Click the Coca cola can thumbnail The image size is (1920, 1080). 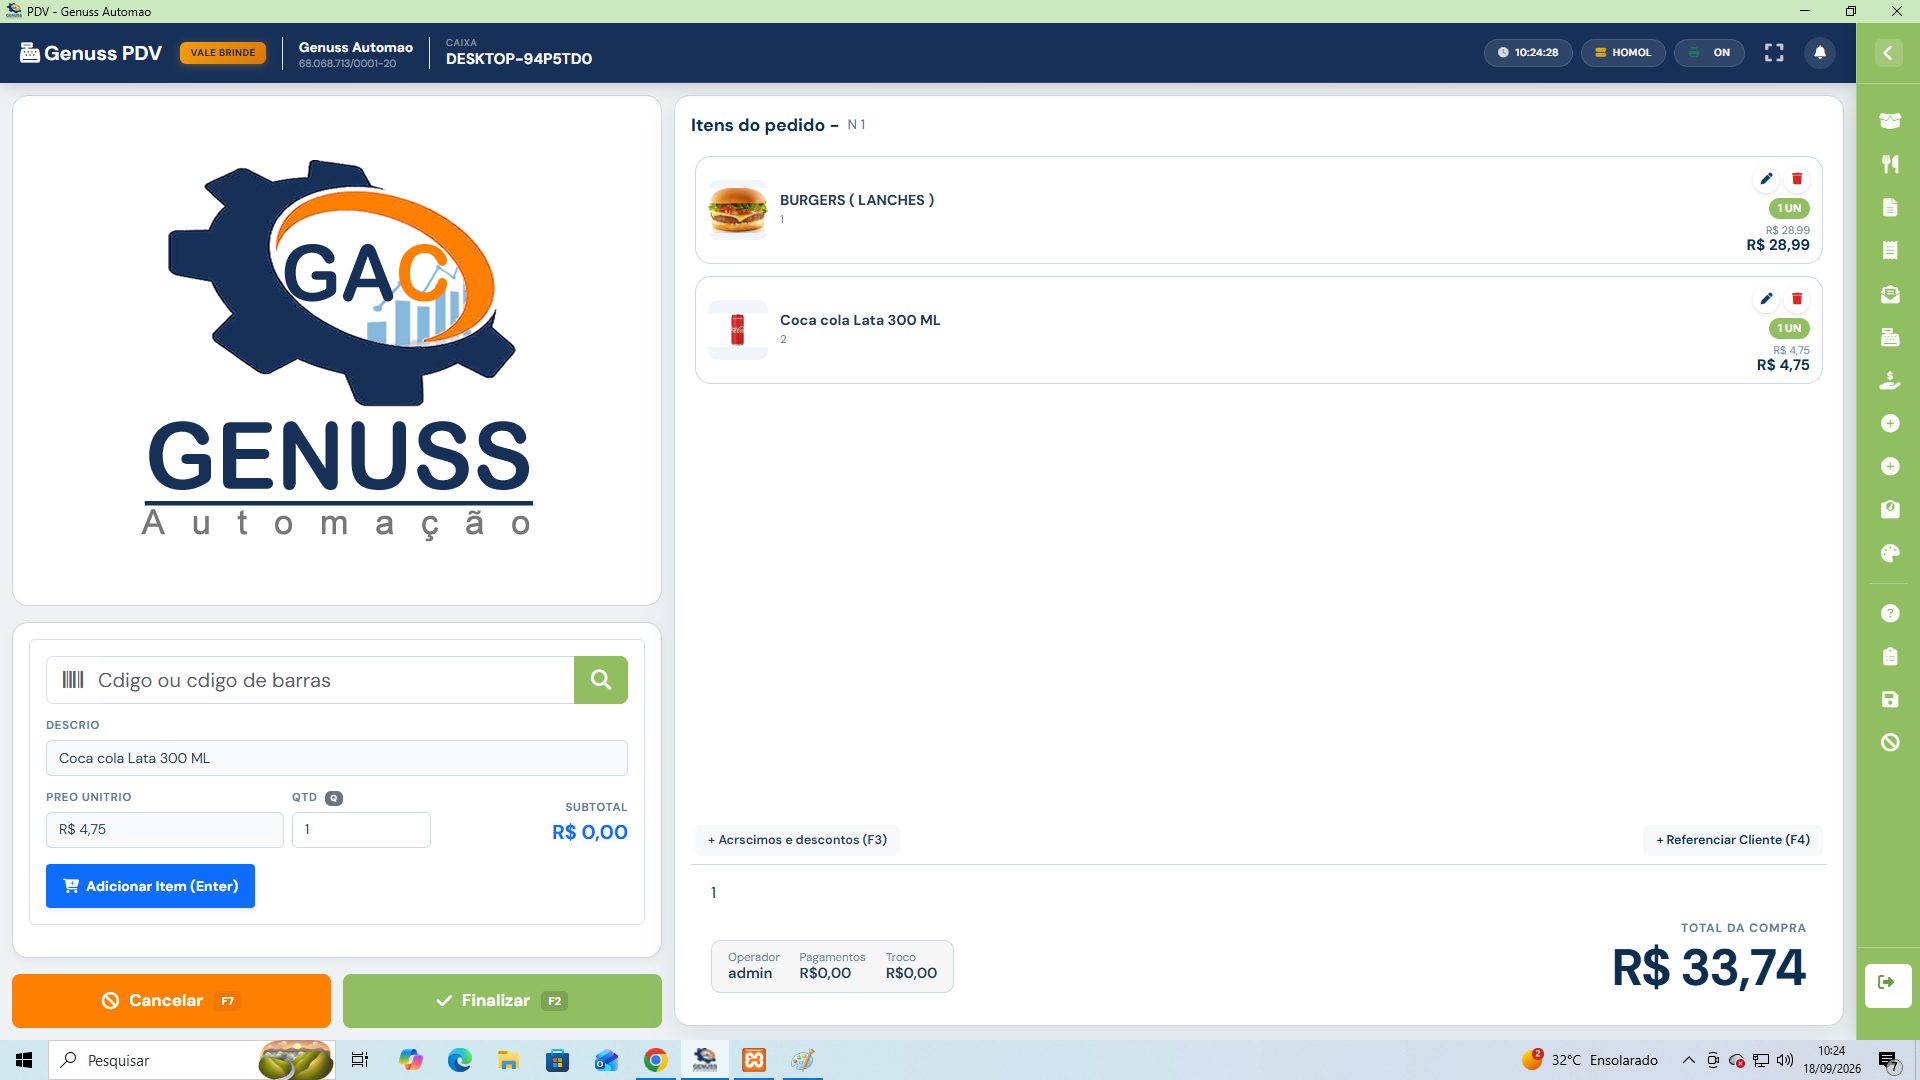738,330
